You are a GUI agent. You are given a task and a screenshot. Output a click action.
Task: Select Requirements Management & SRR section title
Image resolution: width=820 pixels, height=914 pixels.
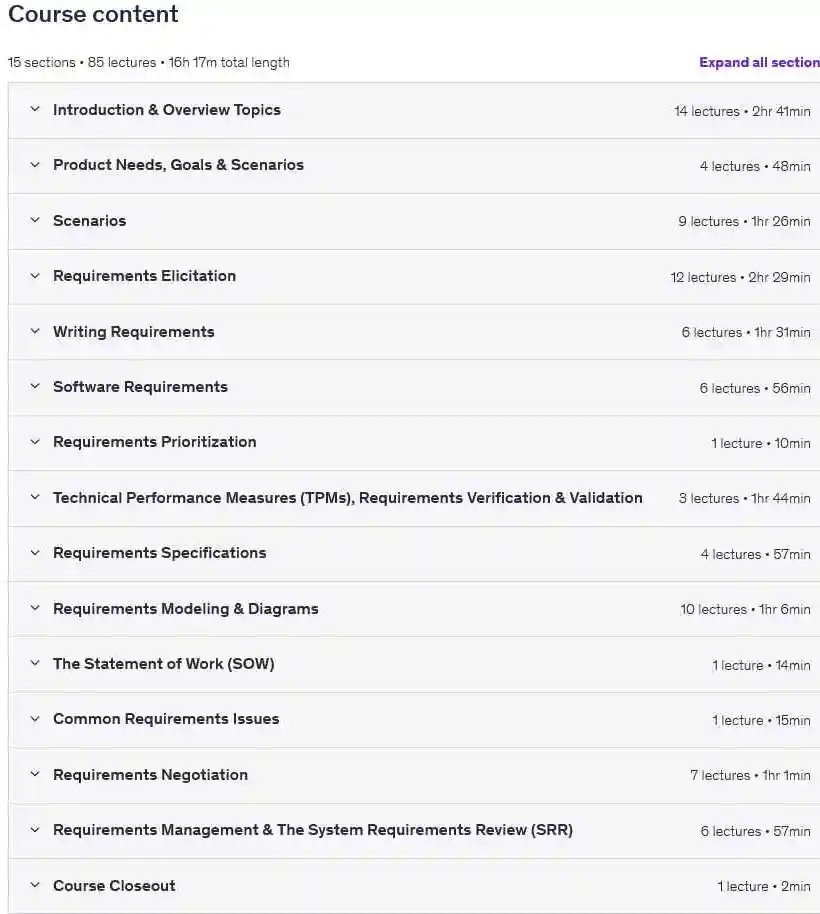pos(313,830)
